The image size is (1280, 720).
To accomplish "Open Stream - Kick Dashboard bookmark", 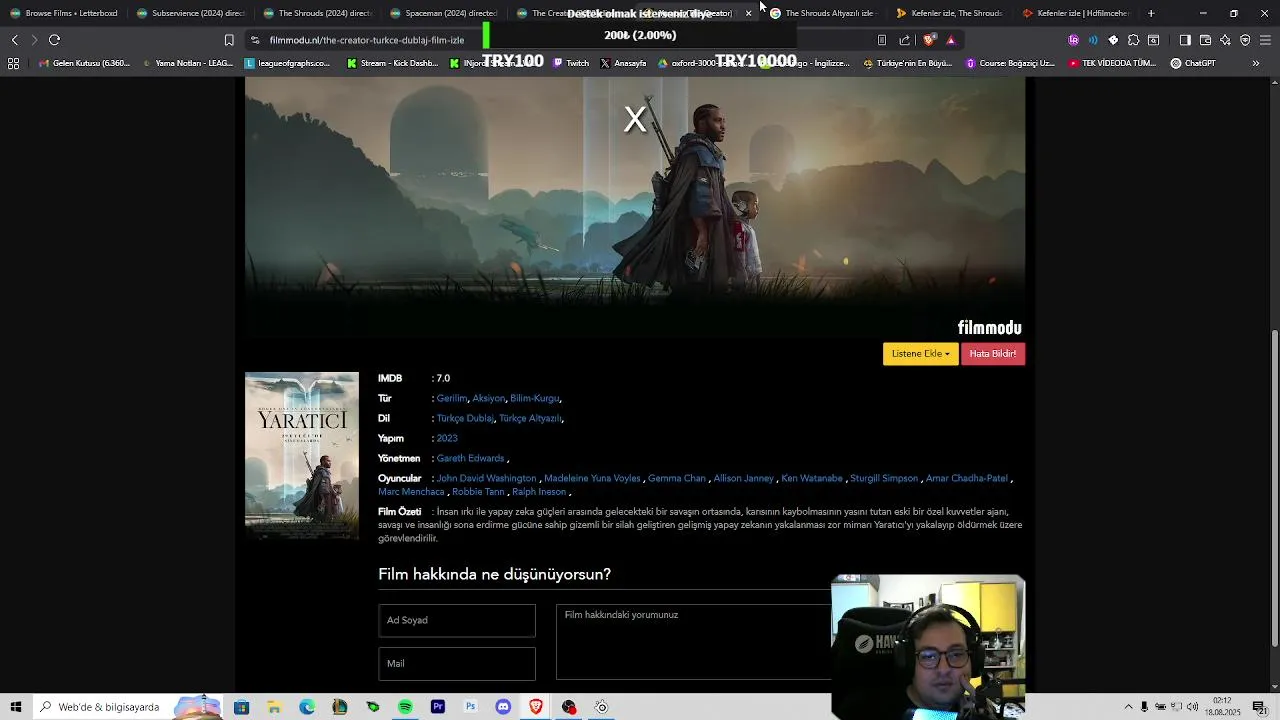I will click(393, 63).
